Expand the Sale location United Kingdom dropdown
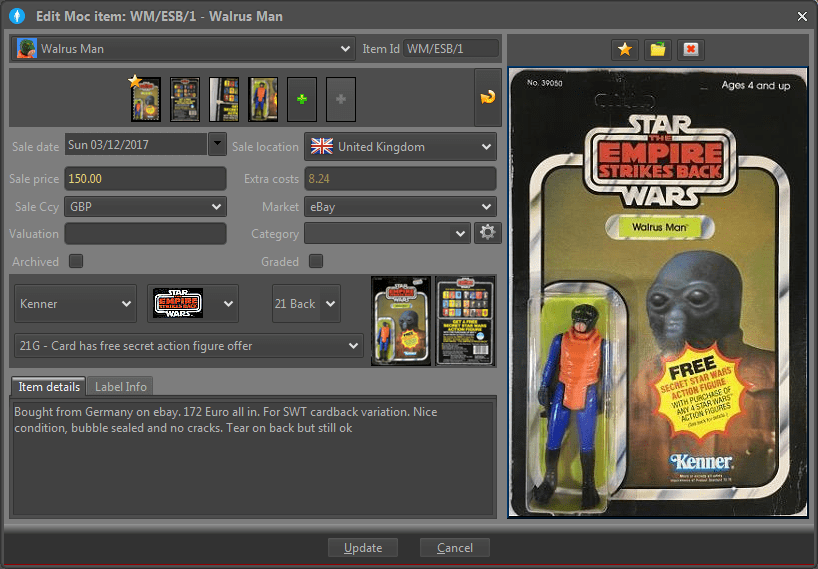818x569 pixels. (400, 146)
